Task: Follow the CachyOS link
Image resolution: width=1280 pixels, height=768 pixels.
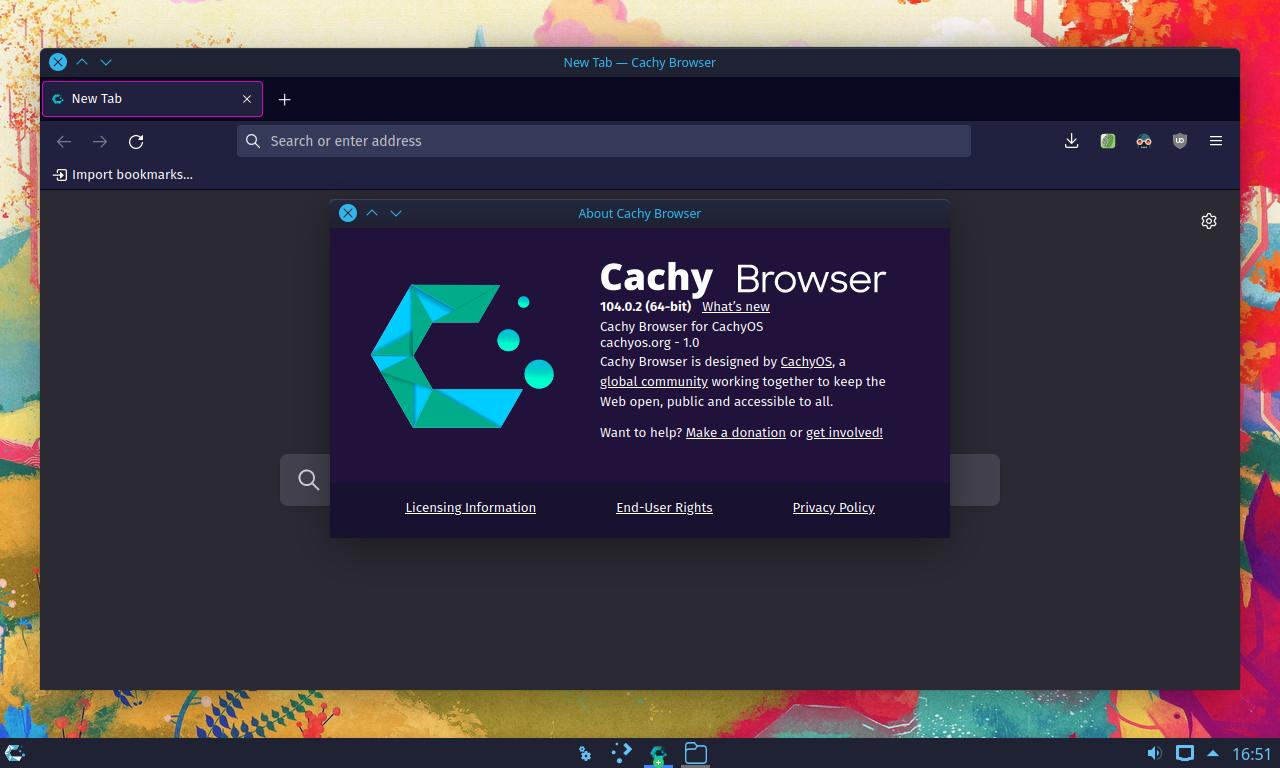Action: (806, 362)
